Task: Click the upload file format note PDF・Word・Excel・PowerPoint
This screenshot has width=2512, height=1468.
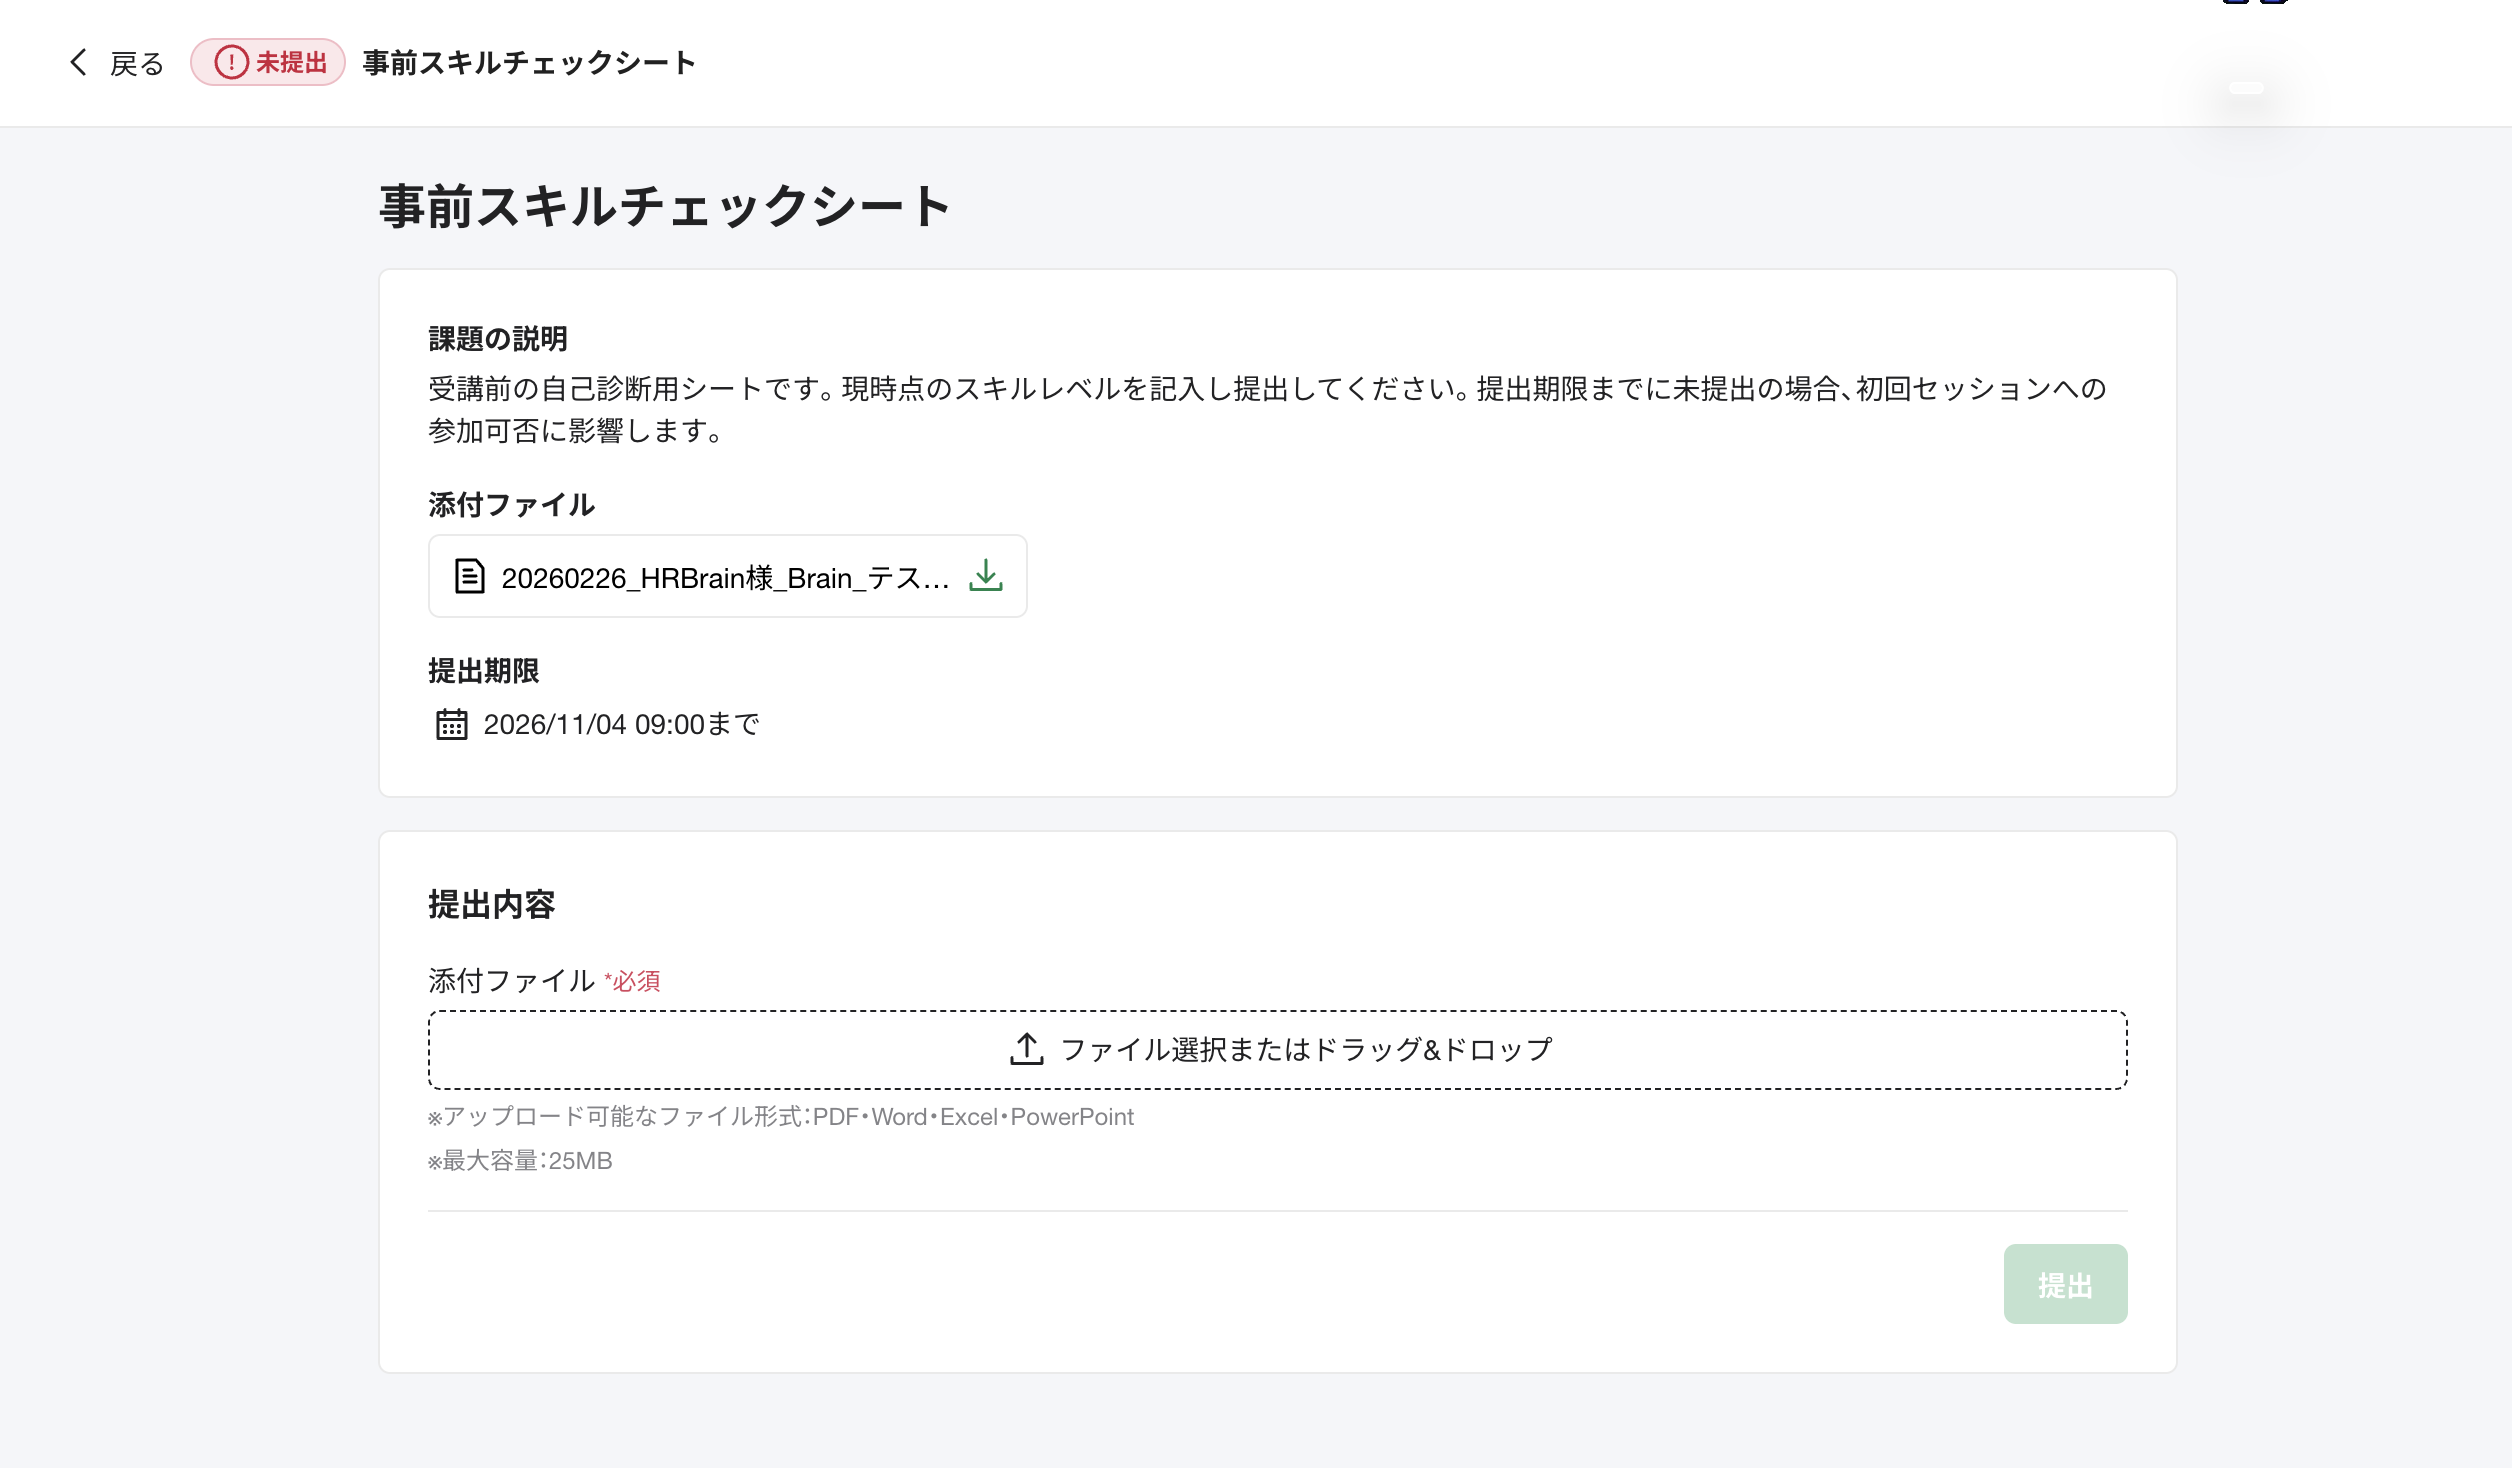Action: click(780, 1117)
